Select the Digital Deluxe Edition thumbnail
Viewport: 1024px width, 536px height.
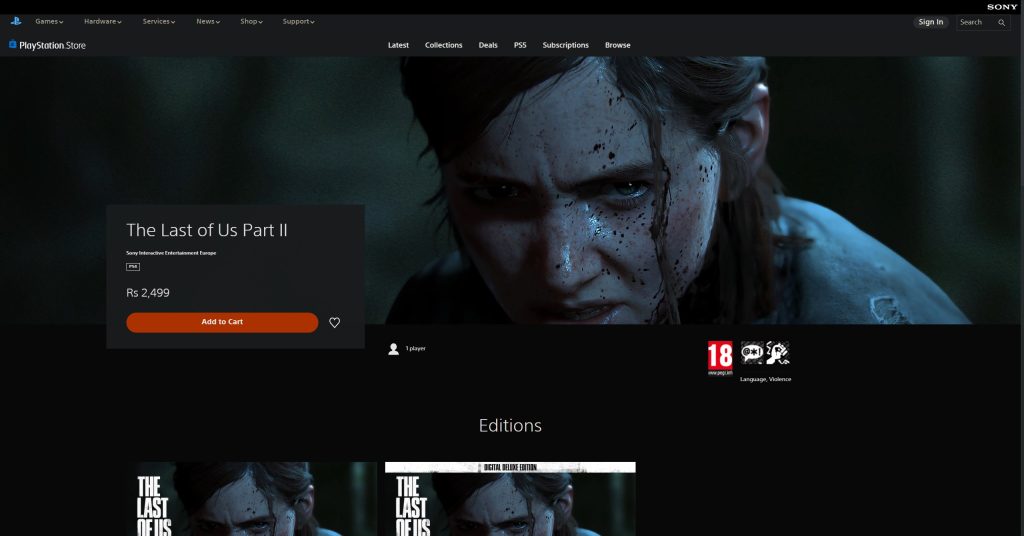[x=510, y=499]
